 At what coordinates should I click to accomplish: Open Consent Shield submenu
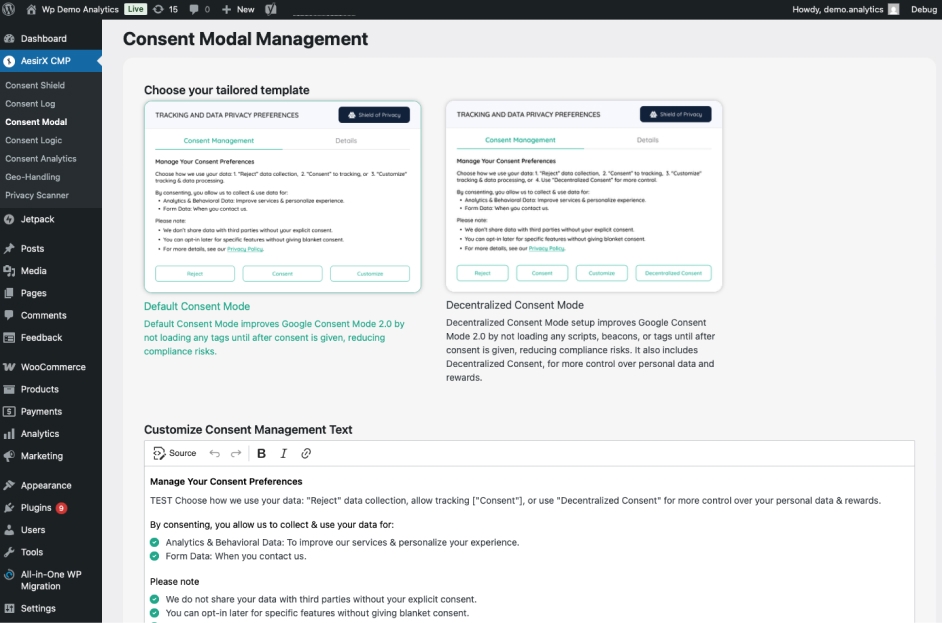coord(35,85)
